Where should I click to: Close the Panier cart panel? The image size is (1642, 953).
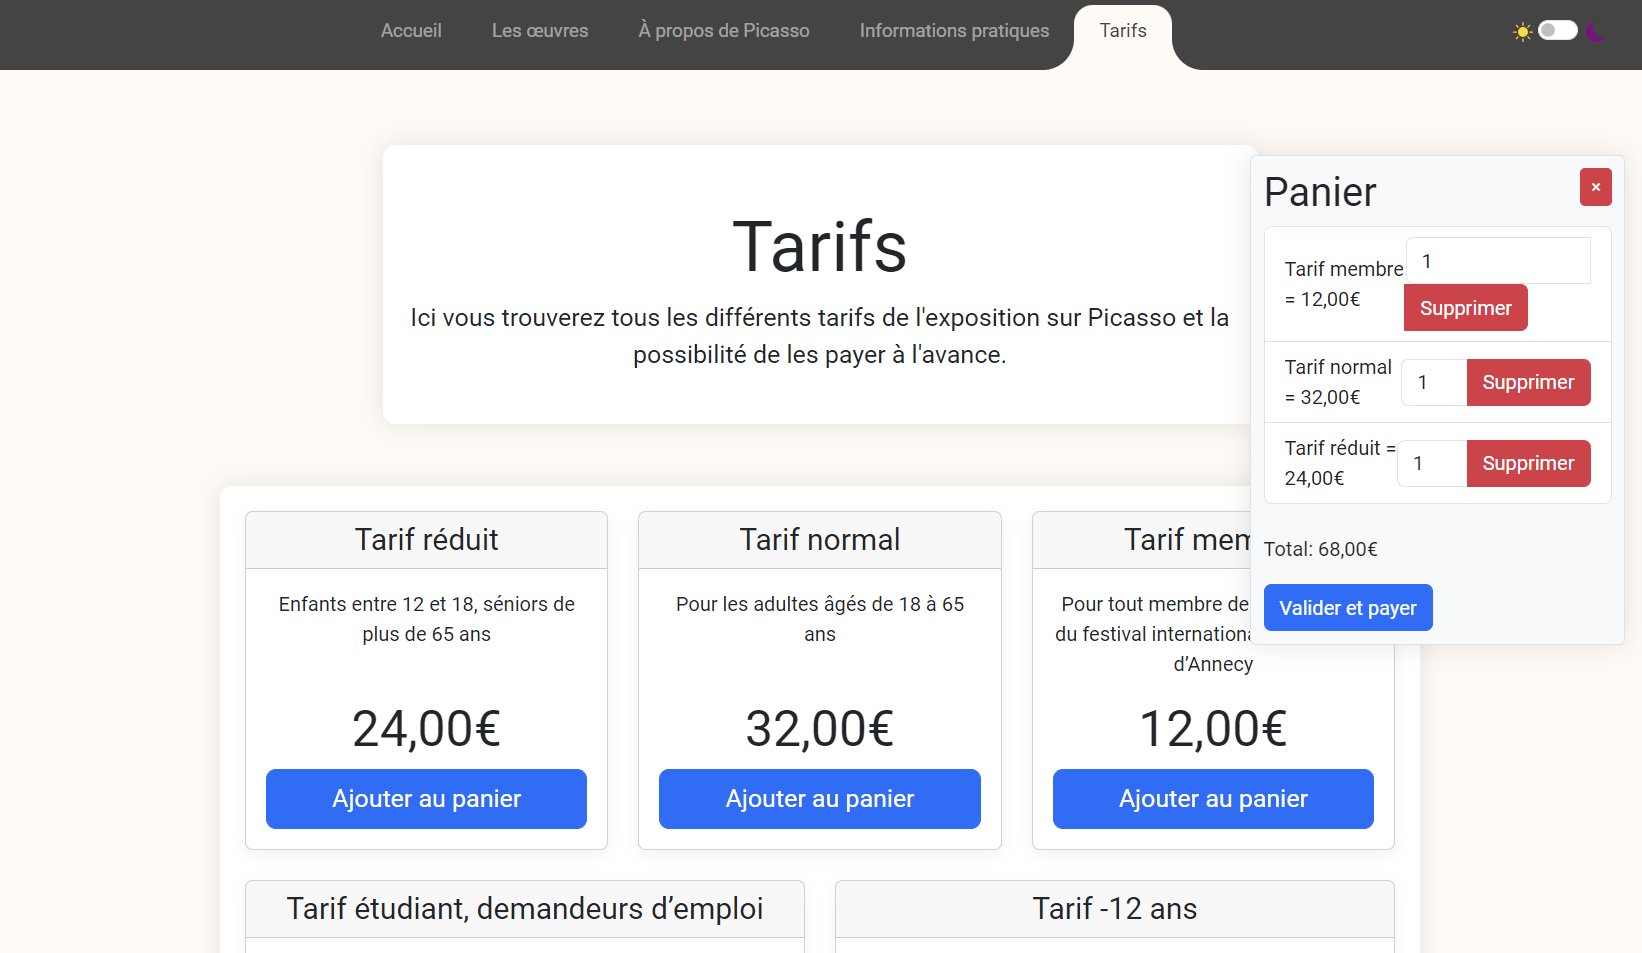[x=1596, y=187]
